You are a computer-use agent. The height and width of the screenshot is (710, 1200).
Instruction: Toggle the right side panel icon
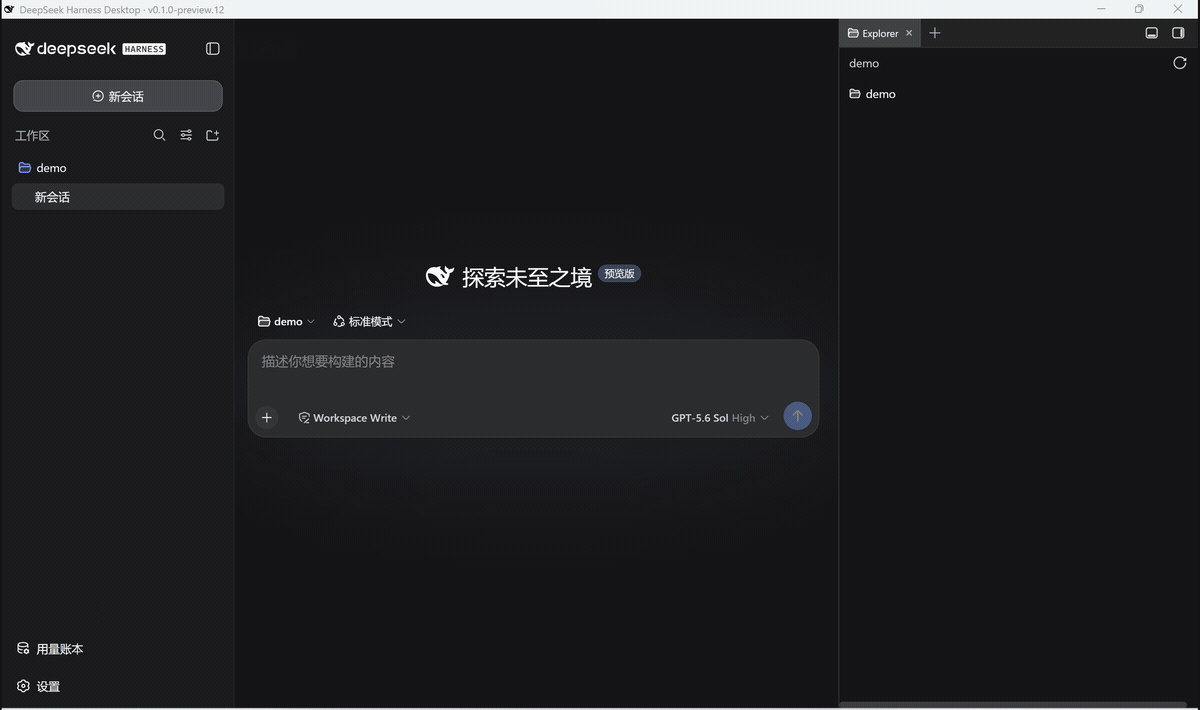coord(1178,33)
